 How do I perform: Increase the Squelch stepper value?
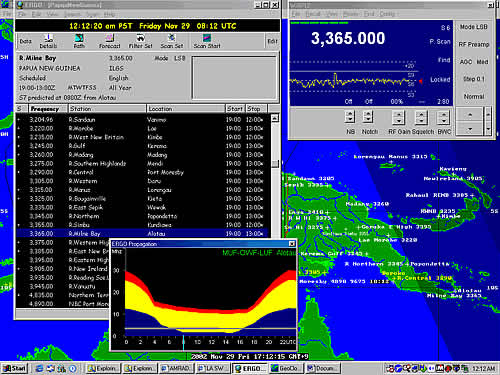coord(421,114)
